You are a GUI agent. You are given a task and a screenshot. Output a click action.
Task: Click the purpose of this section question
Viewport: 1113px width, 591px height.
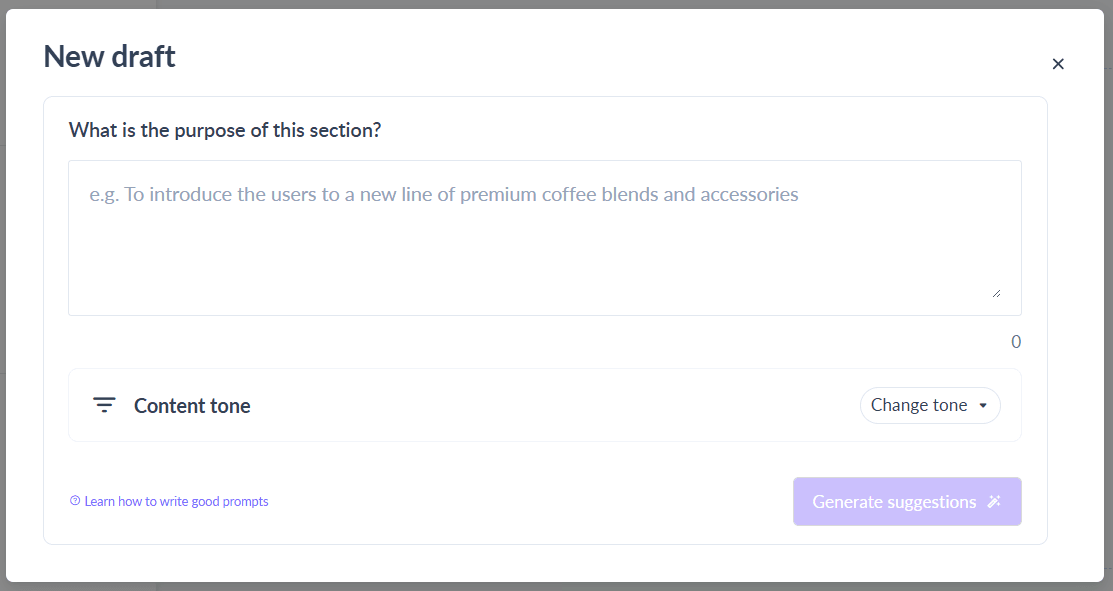pyautogui.click(x=225, y=130)
